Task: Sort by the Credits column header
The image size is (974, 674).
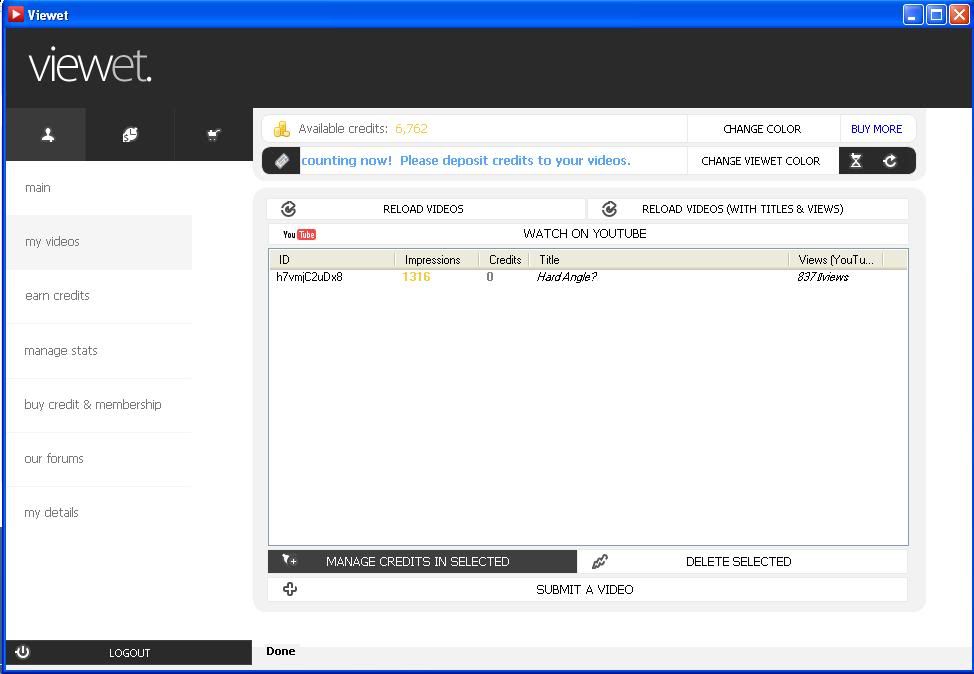Action: pyautogui.click(x=504, y=260)
